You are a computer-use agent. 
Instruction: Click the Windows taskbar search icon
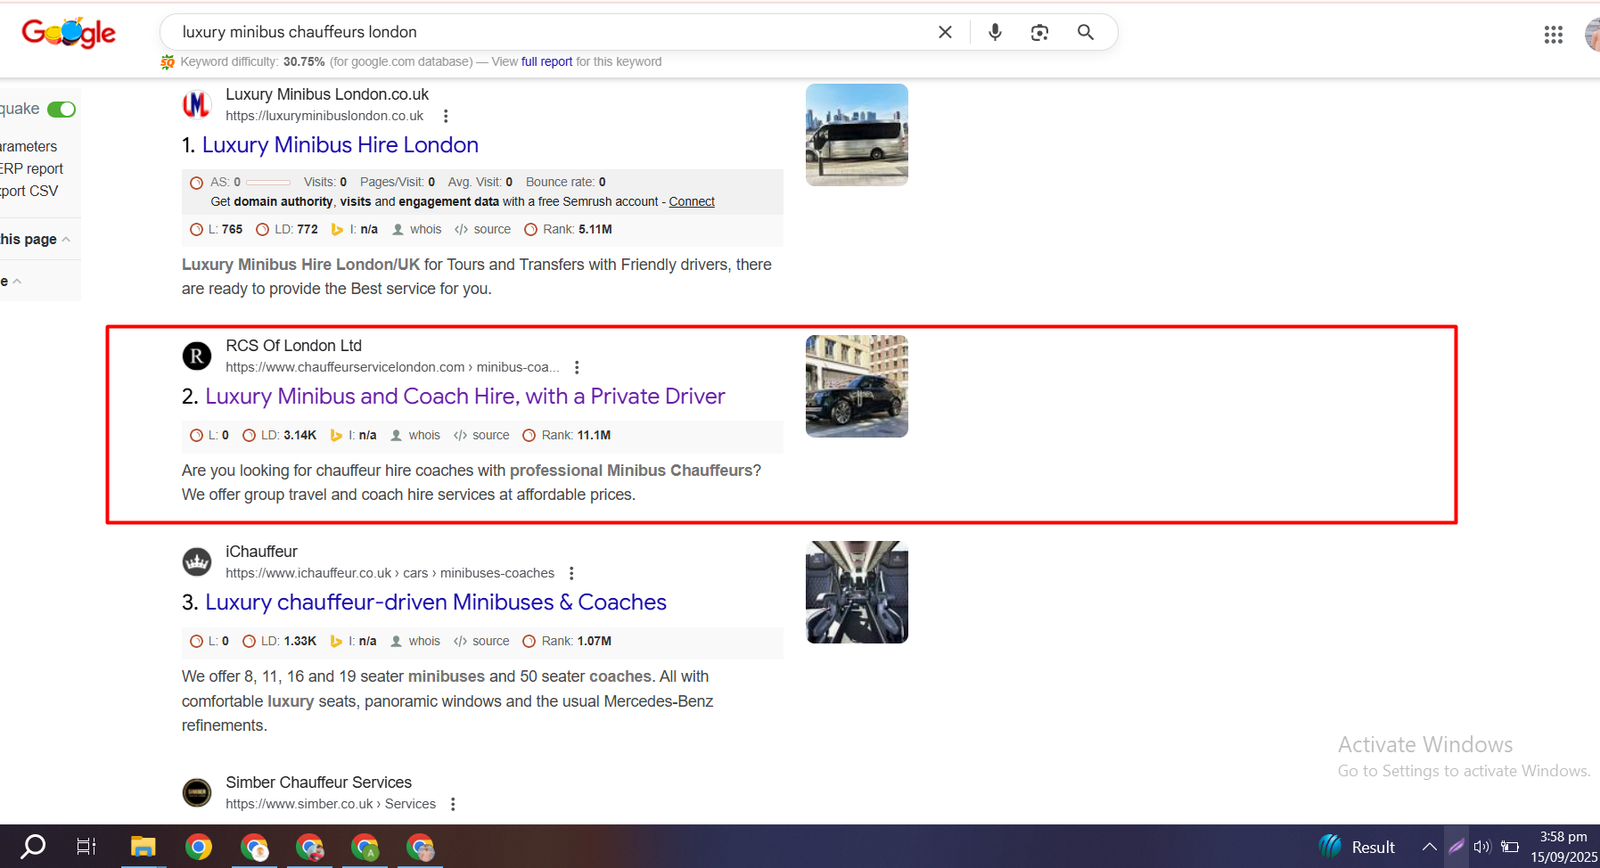34,847
